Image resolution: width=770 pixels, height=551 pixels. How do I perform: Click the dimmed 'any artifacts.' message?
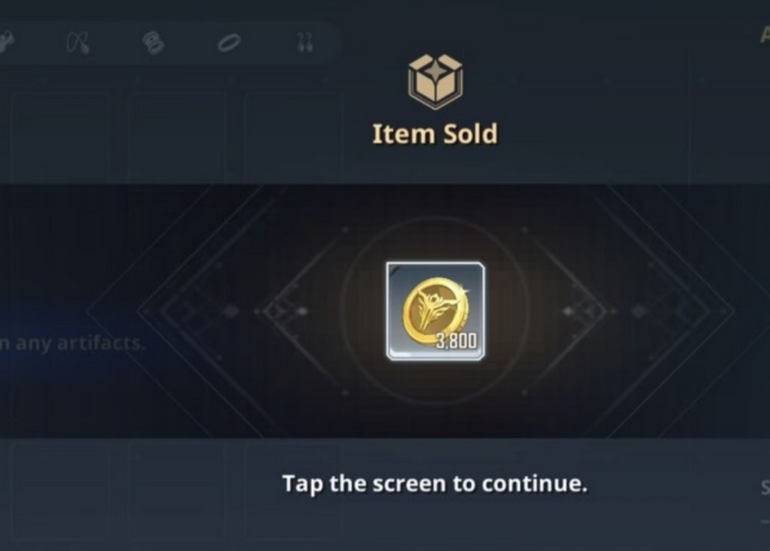72,343
